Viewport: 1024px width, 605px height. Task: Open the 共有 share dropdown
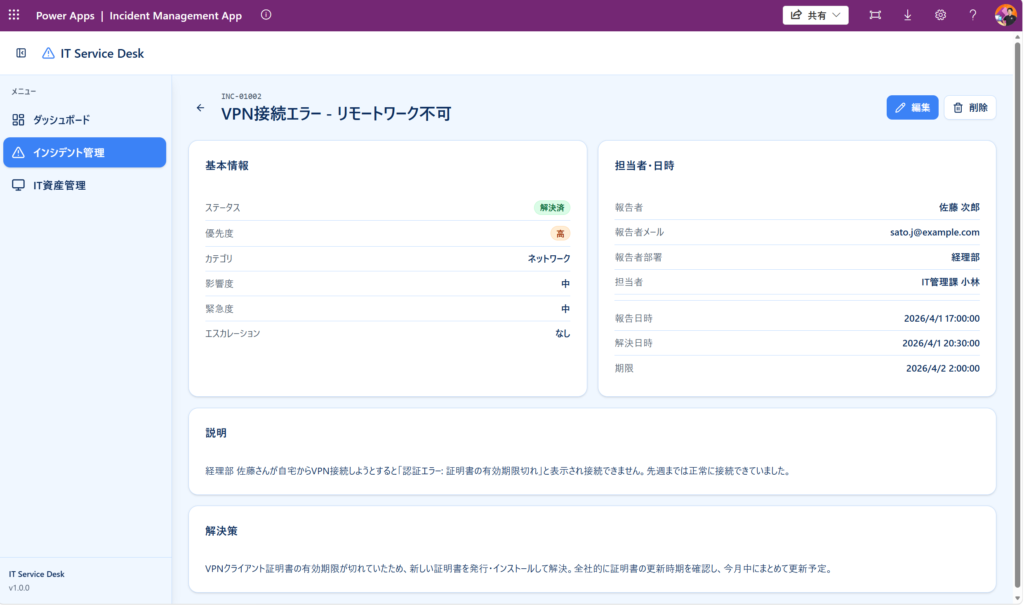815,15
